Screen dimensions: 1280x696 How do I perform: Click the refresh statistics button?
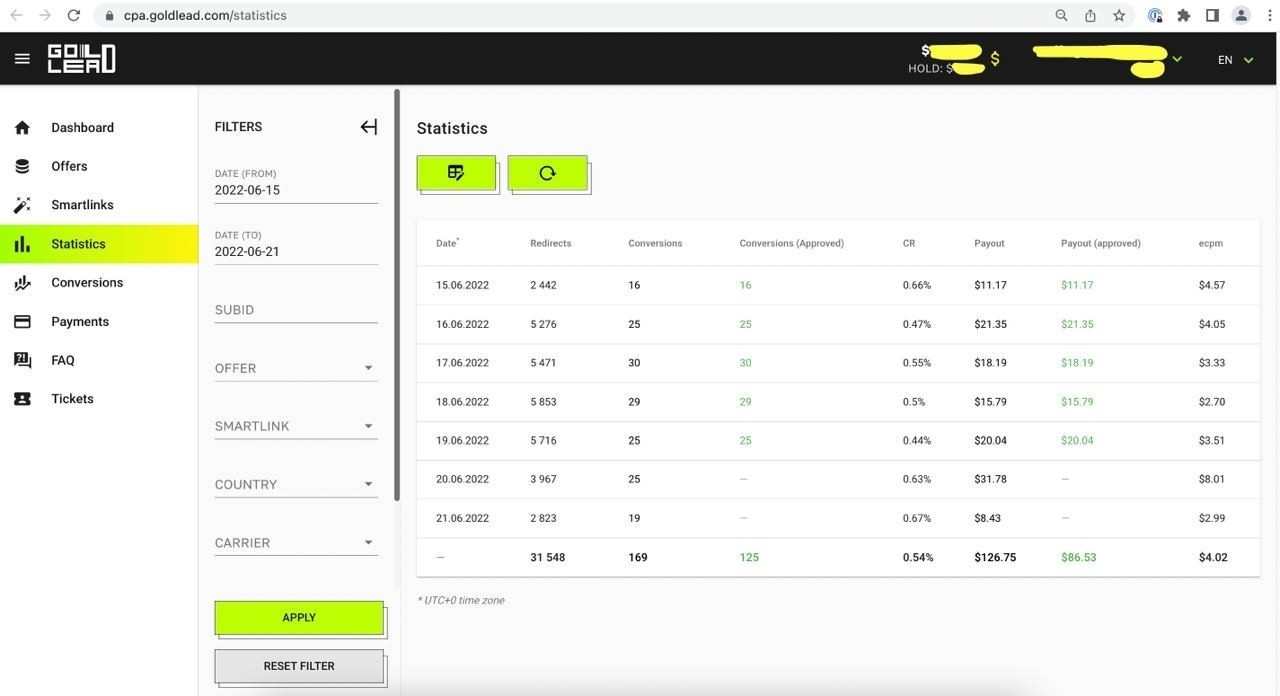pyautogui.click(x=547, y=173)
